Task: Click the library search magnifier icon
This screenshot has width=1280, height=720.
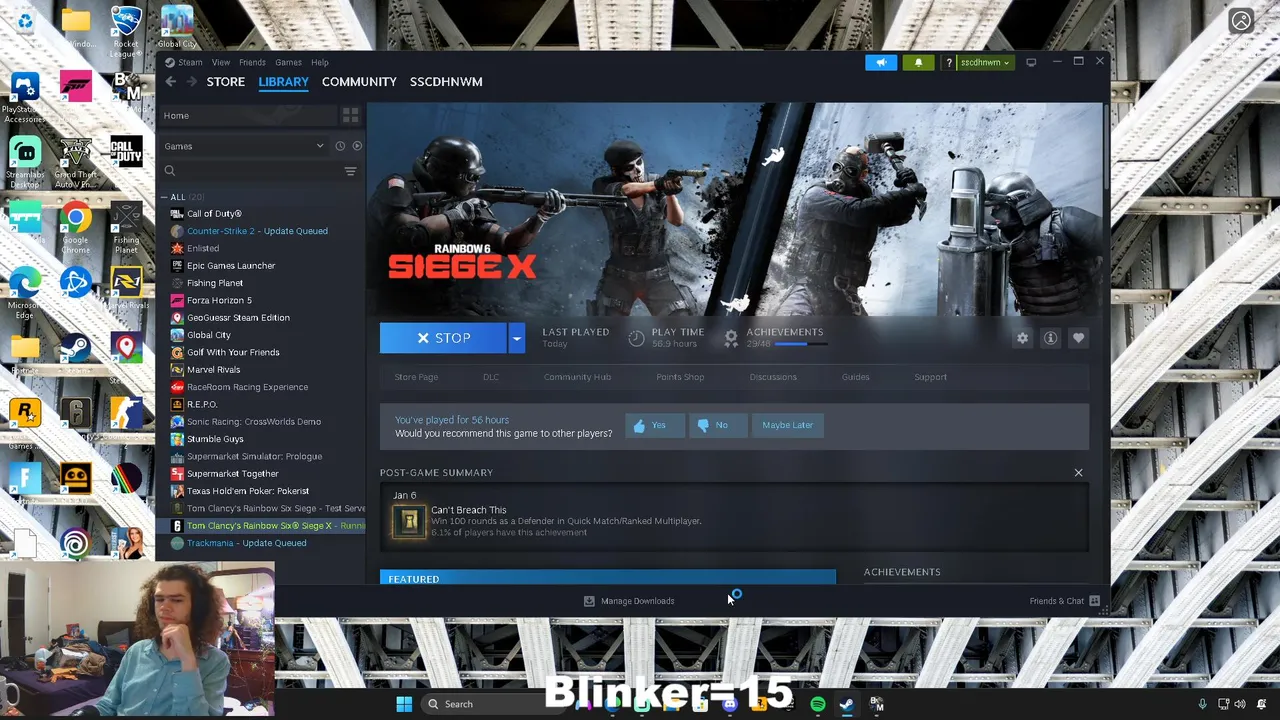Action: click(170, 171)
